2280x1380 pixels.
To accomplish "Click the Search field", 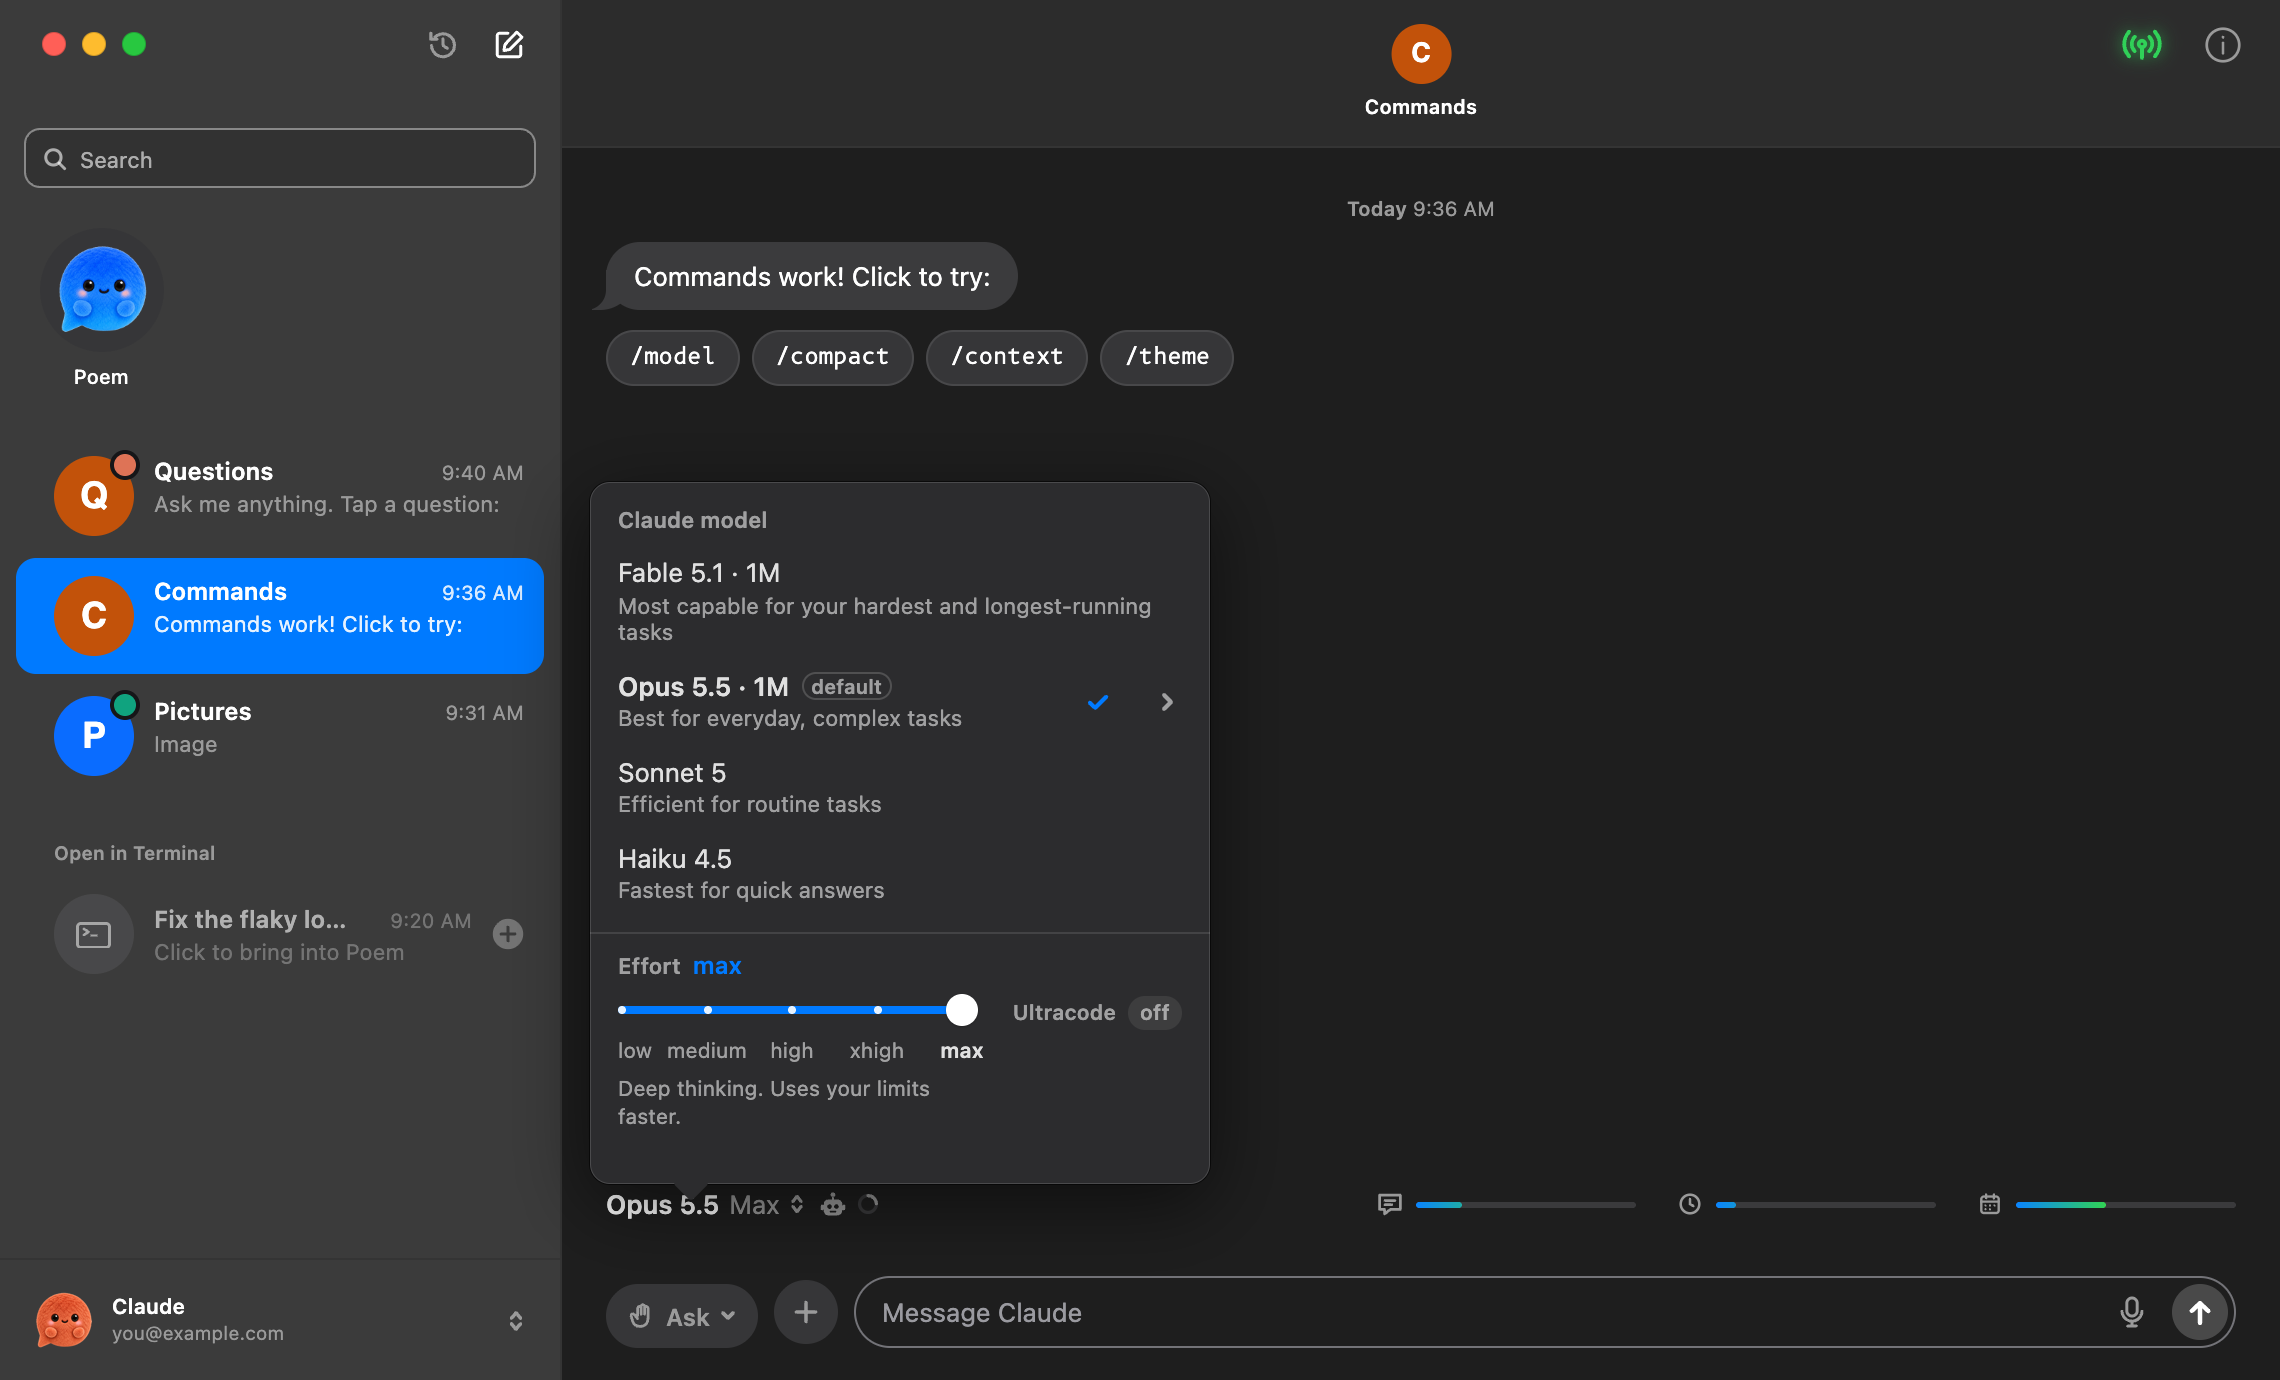I will (280, 158).
